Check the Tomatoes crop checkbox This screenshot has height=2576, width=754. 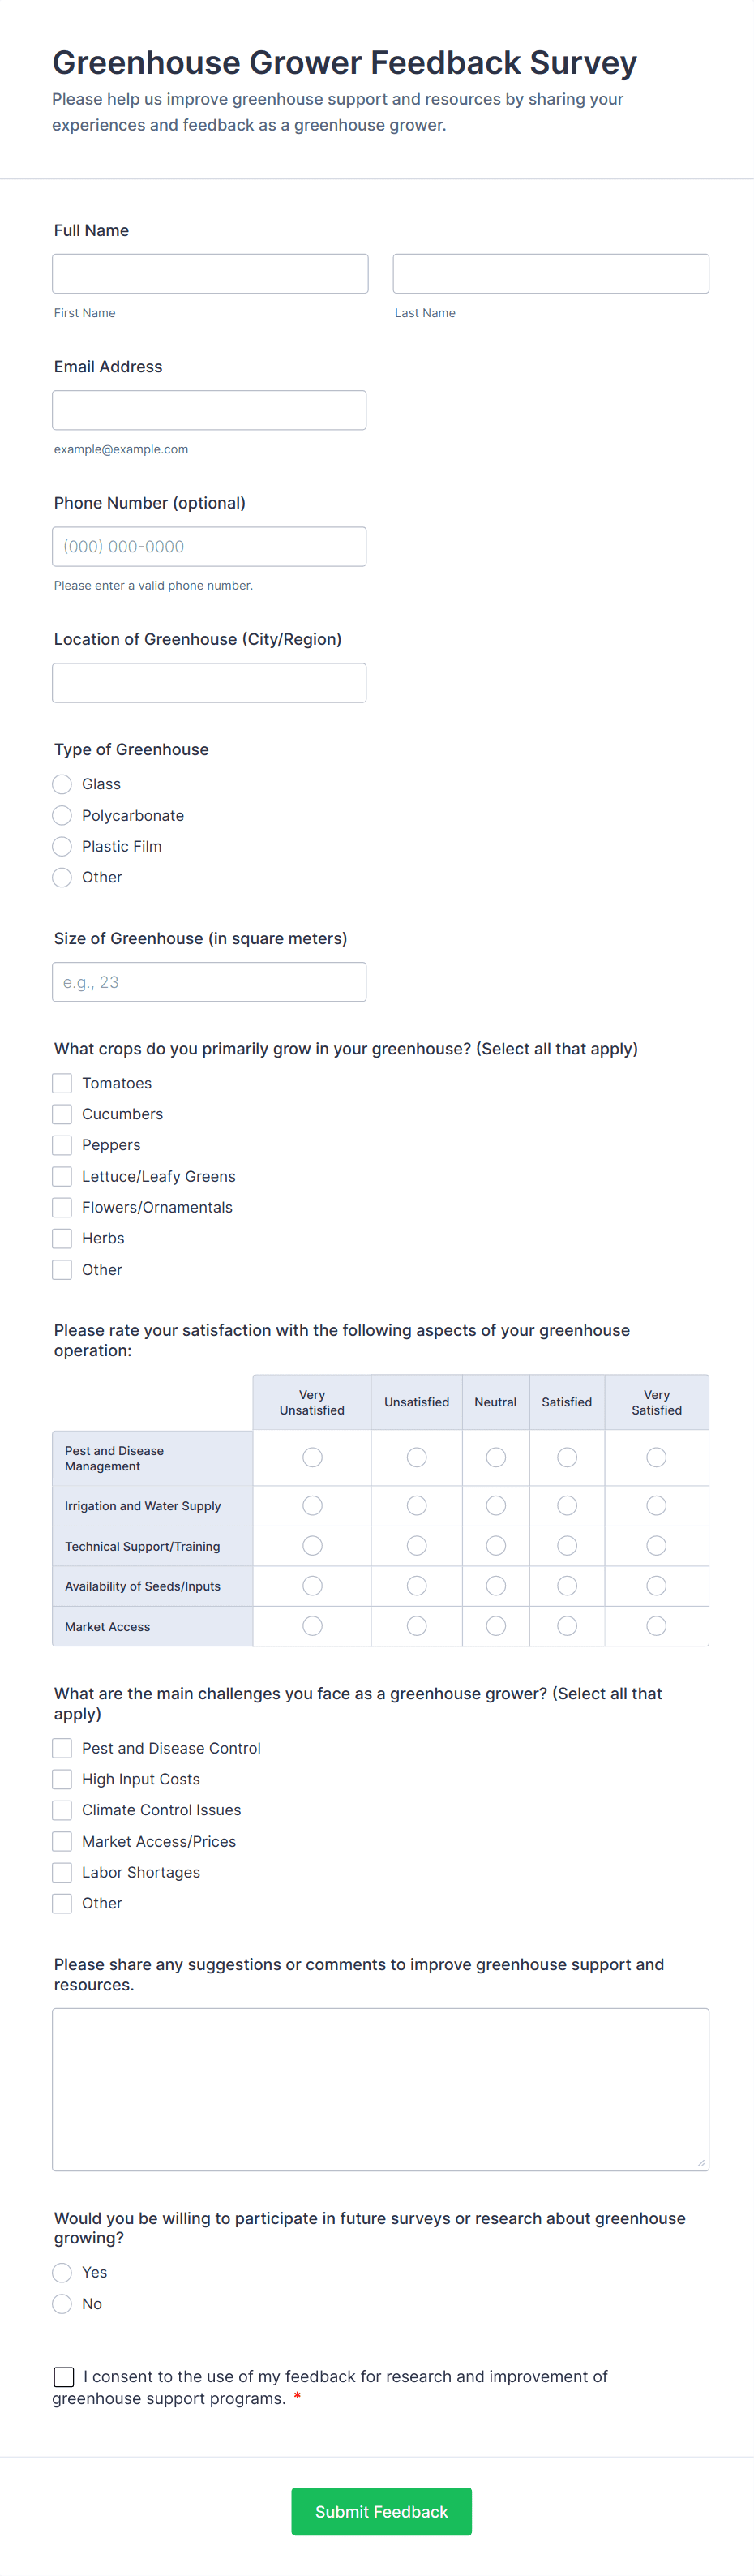[x=62, y=1083]
